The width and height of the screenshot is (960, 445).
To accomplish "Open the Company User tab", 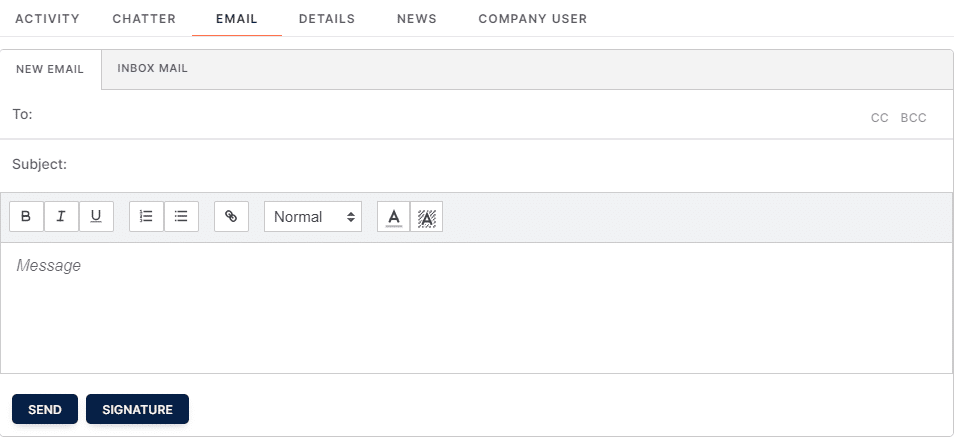I will (x=533, y=19).
